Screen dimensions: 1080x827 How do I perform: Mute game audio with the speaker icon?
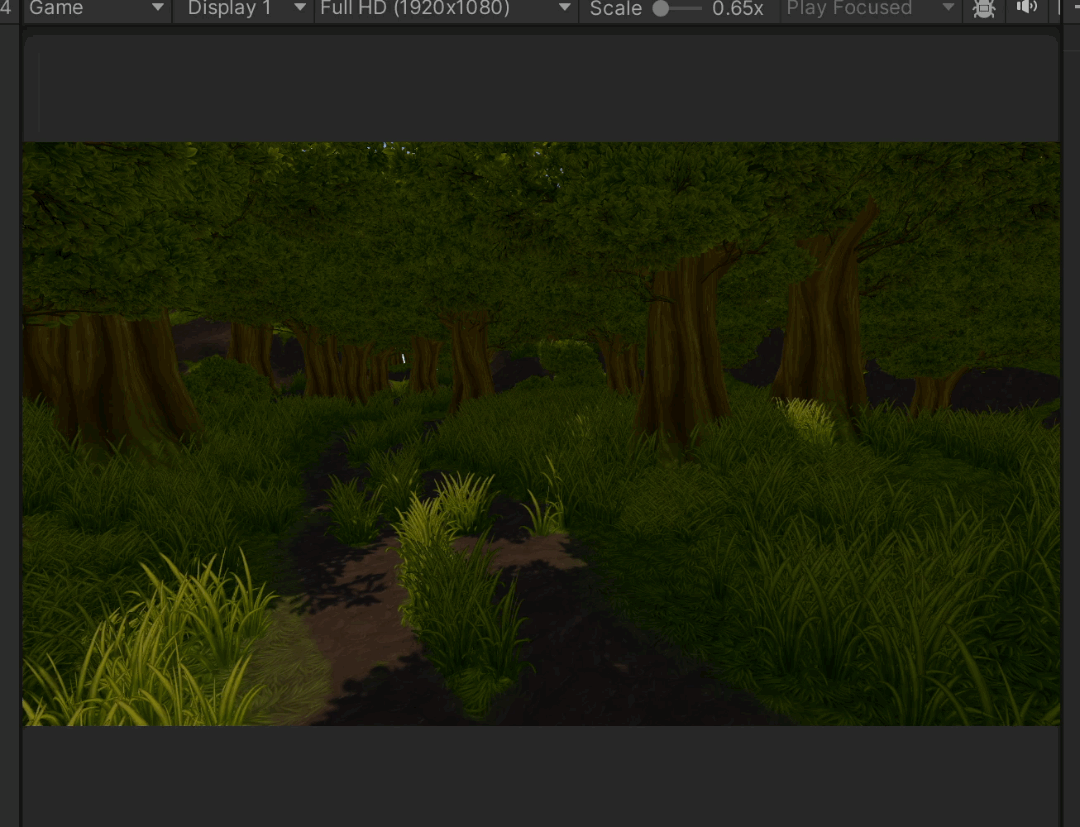[x=1027, y=8]
